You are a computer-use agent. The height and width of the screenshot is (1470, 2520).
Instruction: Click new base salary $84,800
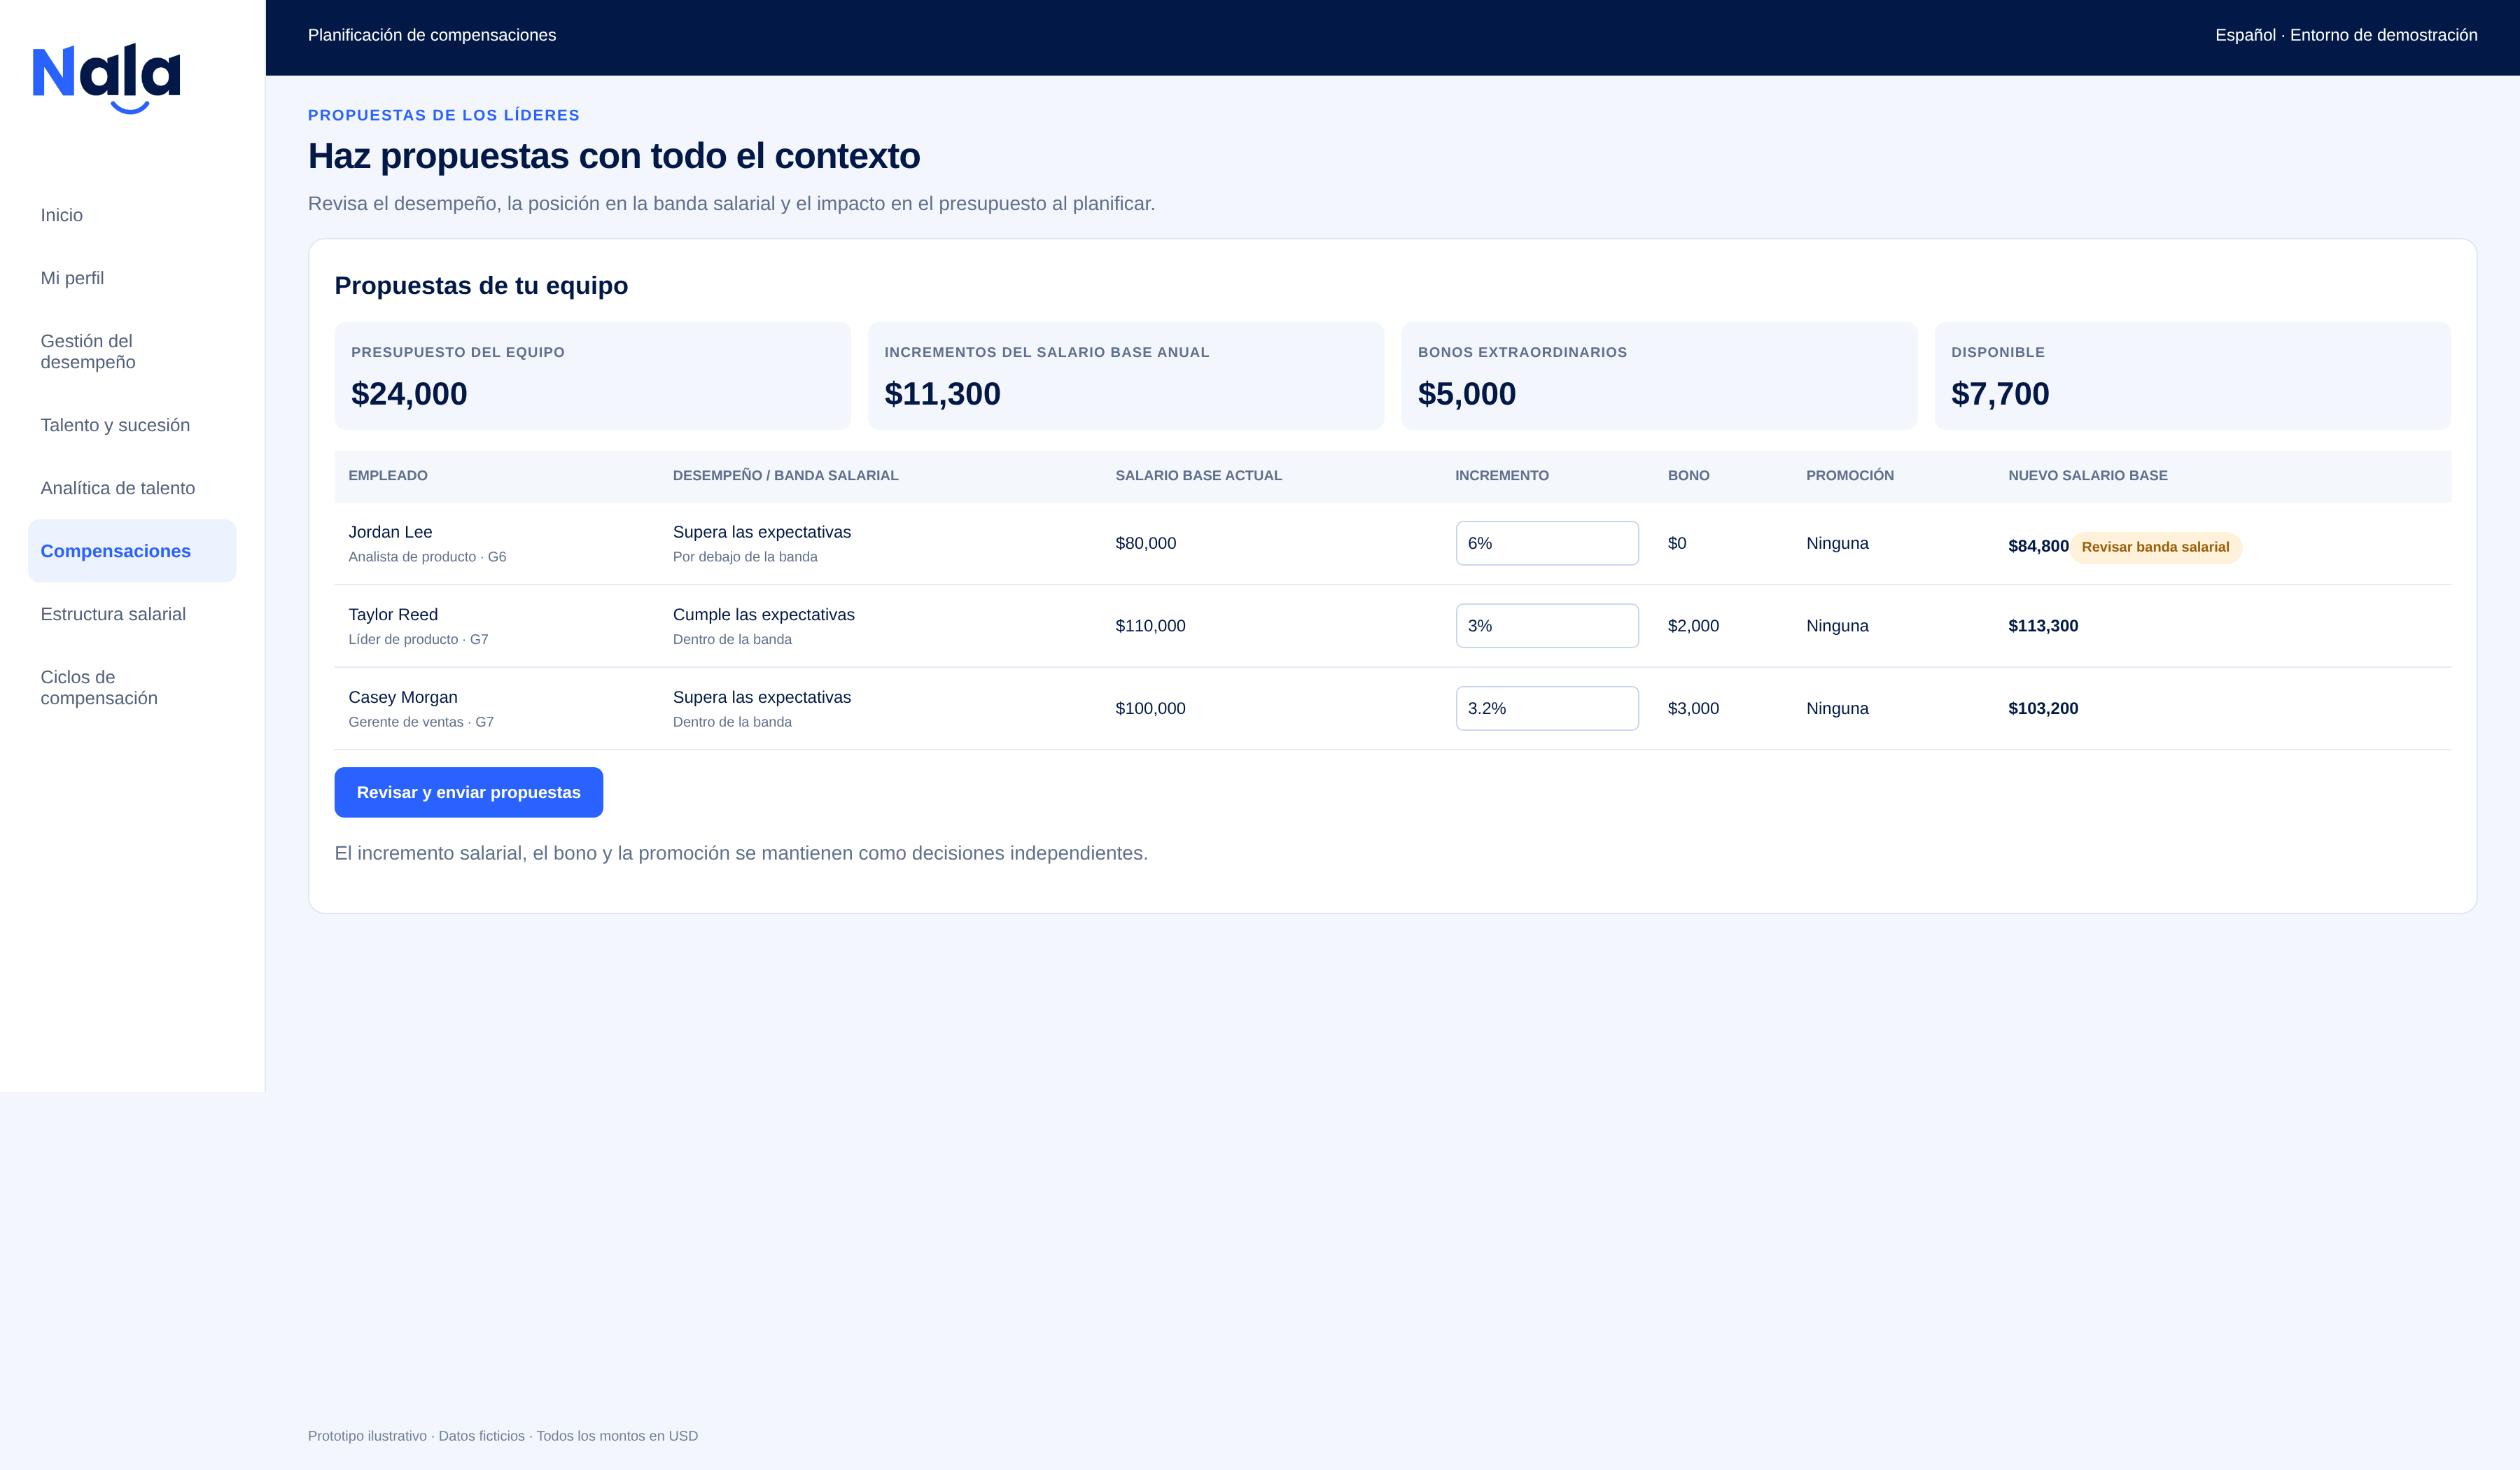[2038, 546]
